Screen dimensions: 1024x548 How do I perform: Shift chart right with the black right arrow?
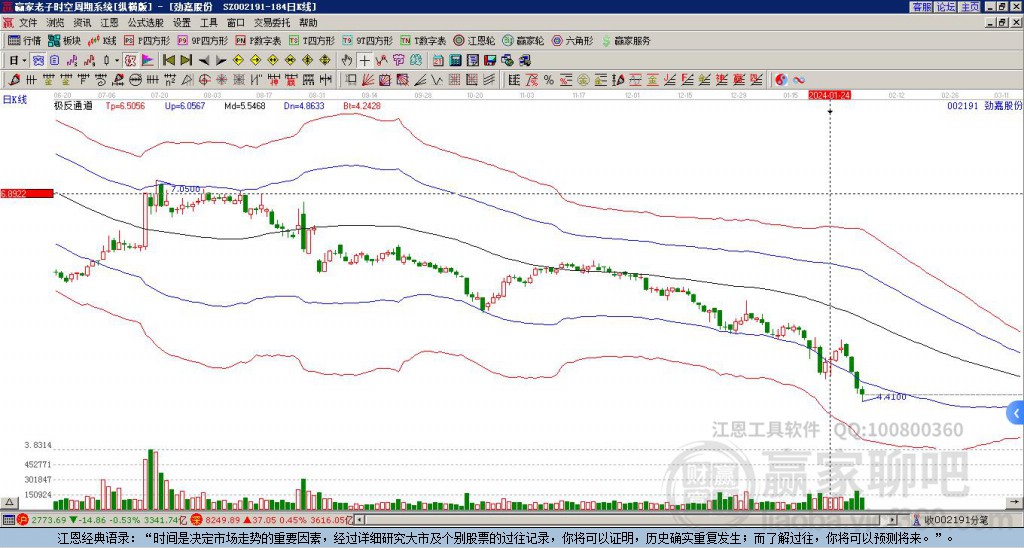coord(221,61)
